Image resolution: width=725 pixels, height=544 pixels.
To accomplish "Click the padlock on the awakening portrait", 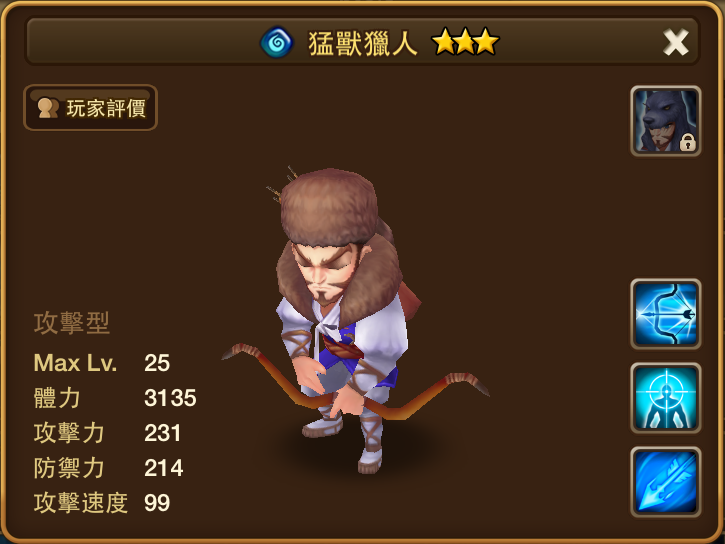I will [x=688, y=142].
